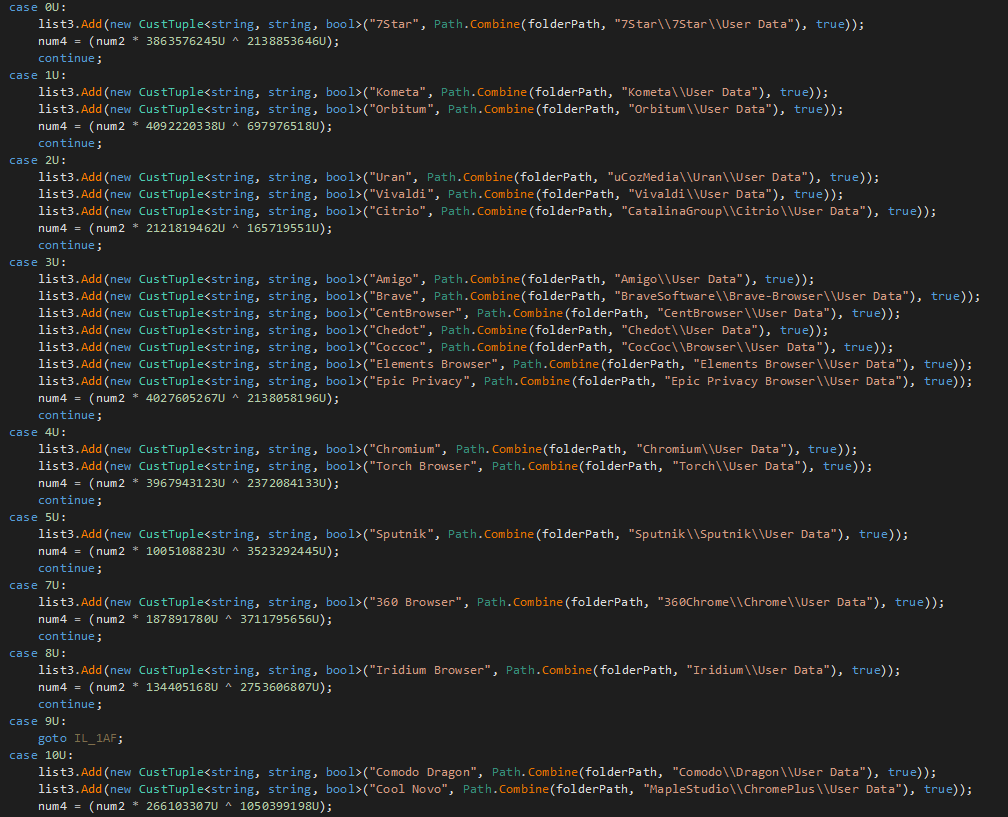Screen dimensions: 1008x817
Task: Click the "case 5U:" label
Action: [x=37, y=517]
